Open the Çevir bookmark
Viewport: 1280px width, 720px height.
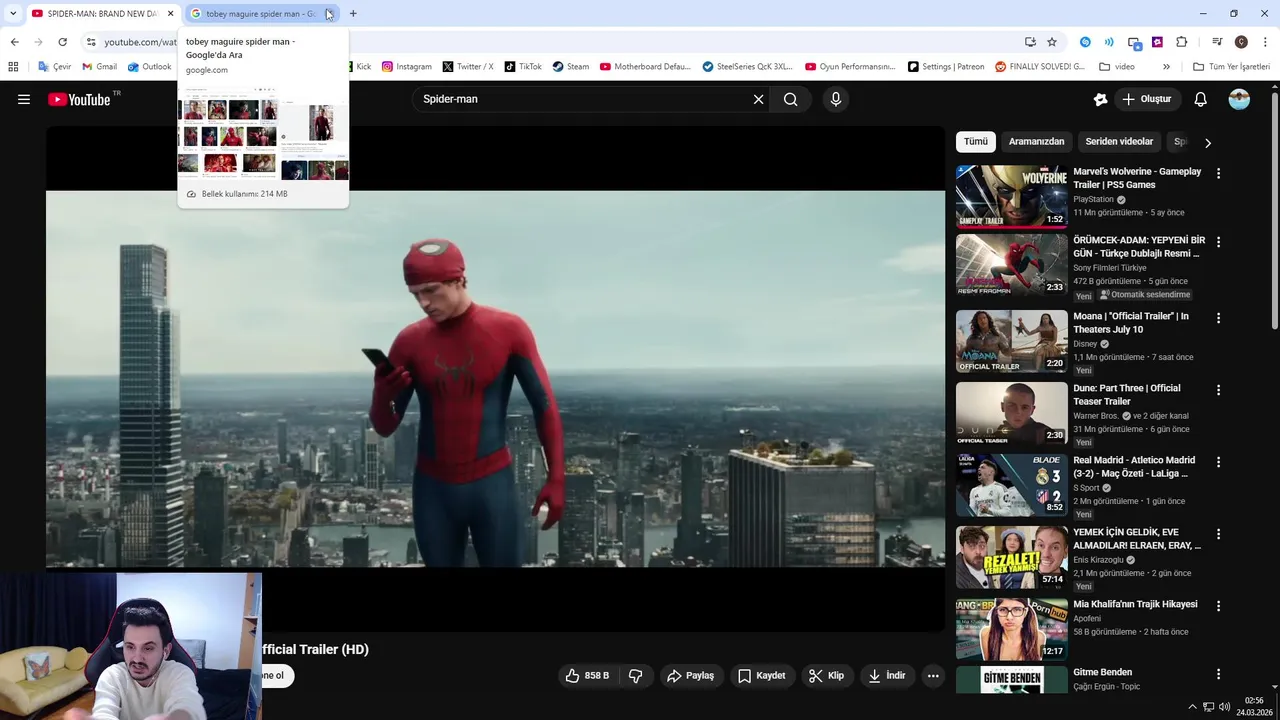54,67
